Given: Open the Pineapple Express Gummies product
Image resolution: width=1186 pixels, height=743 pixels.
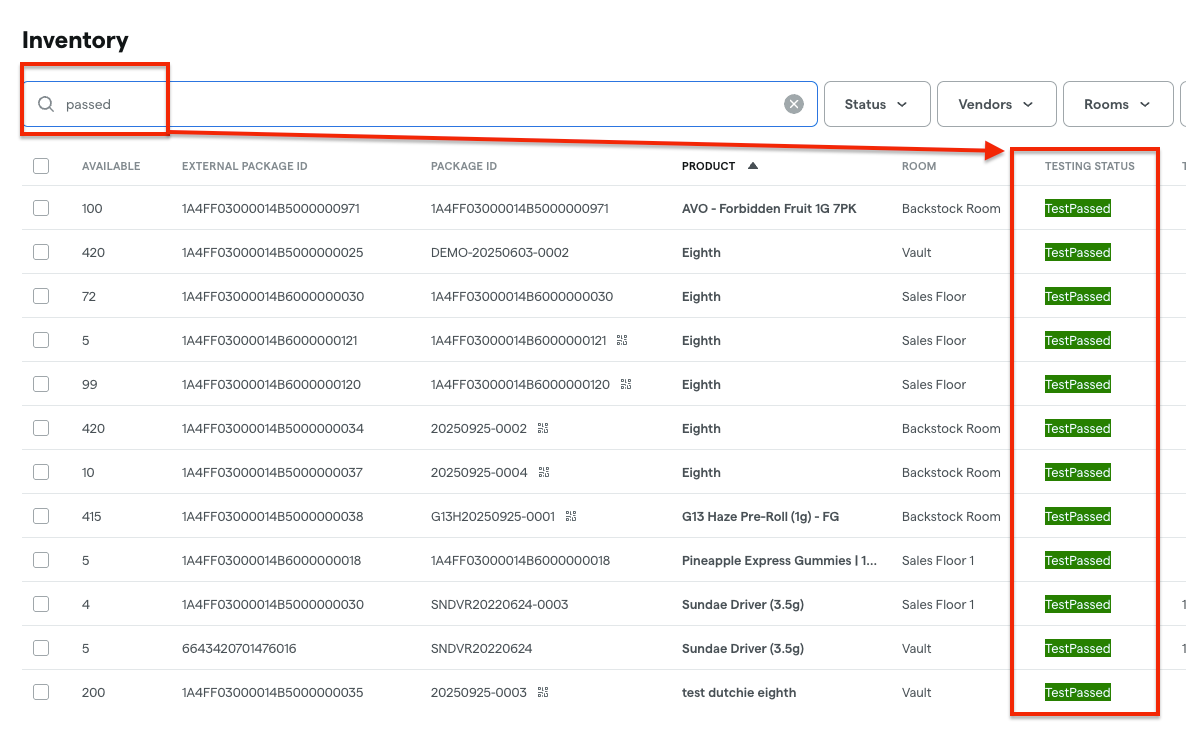Looking at the screenshot, I should 779,560.
